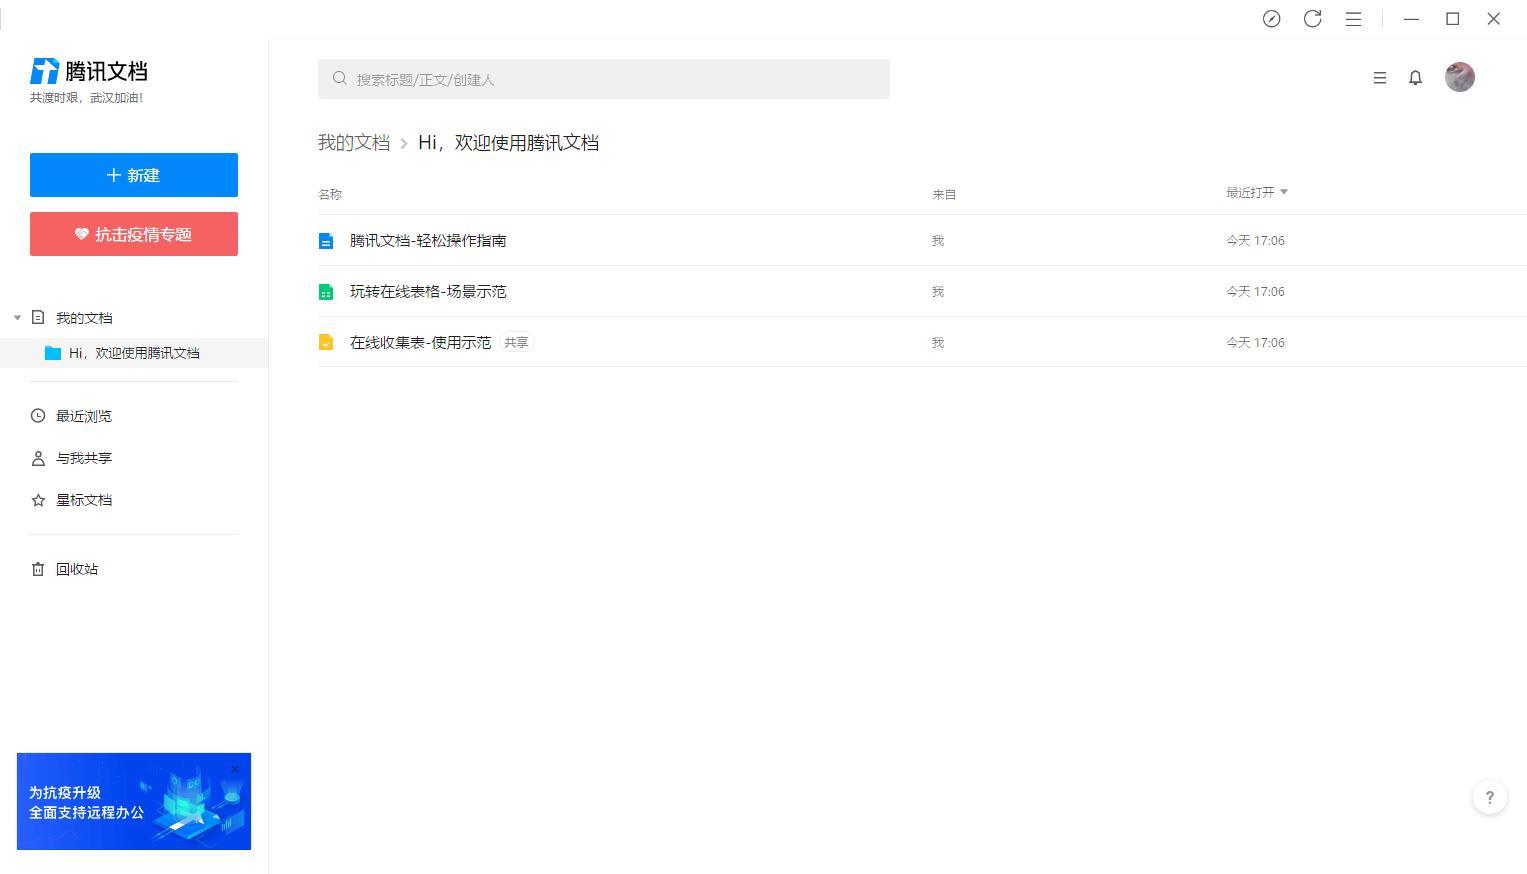The width and height of the screenshot is (1527, 874).
Task: Open the user avatar profile
Action: click(x=1459, y=77)
